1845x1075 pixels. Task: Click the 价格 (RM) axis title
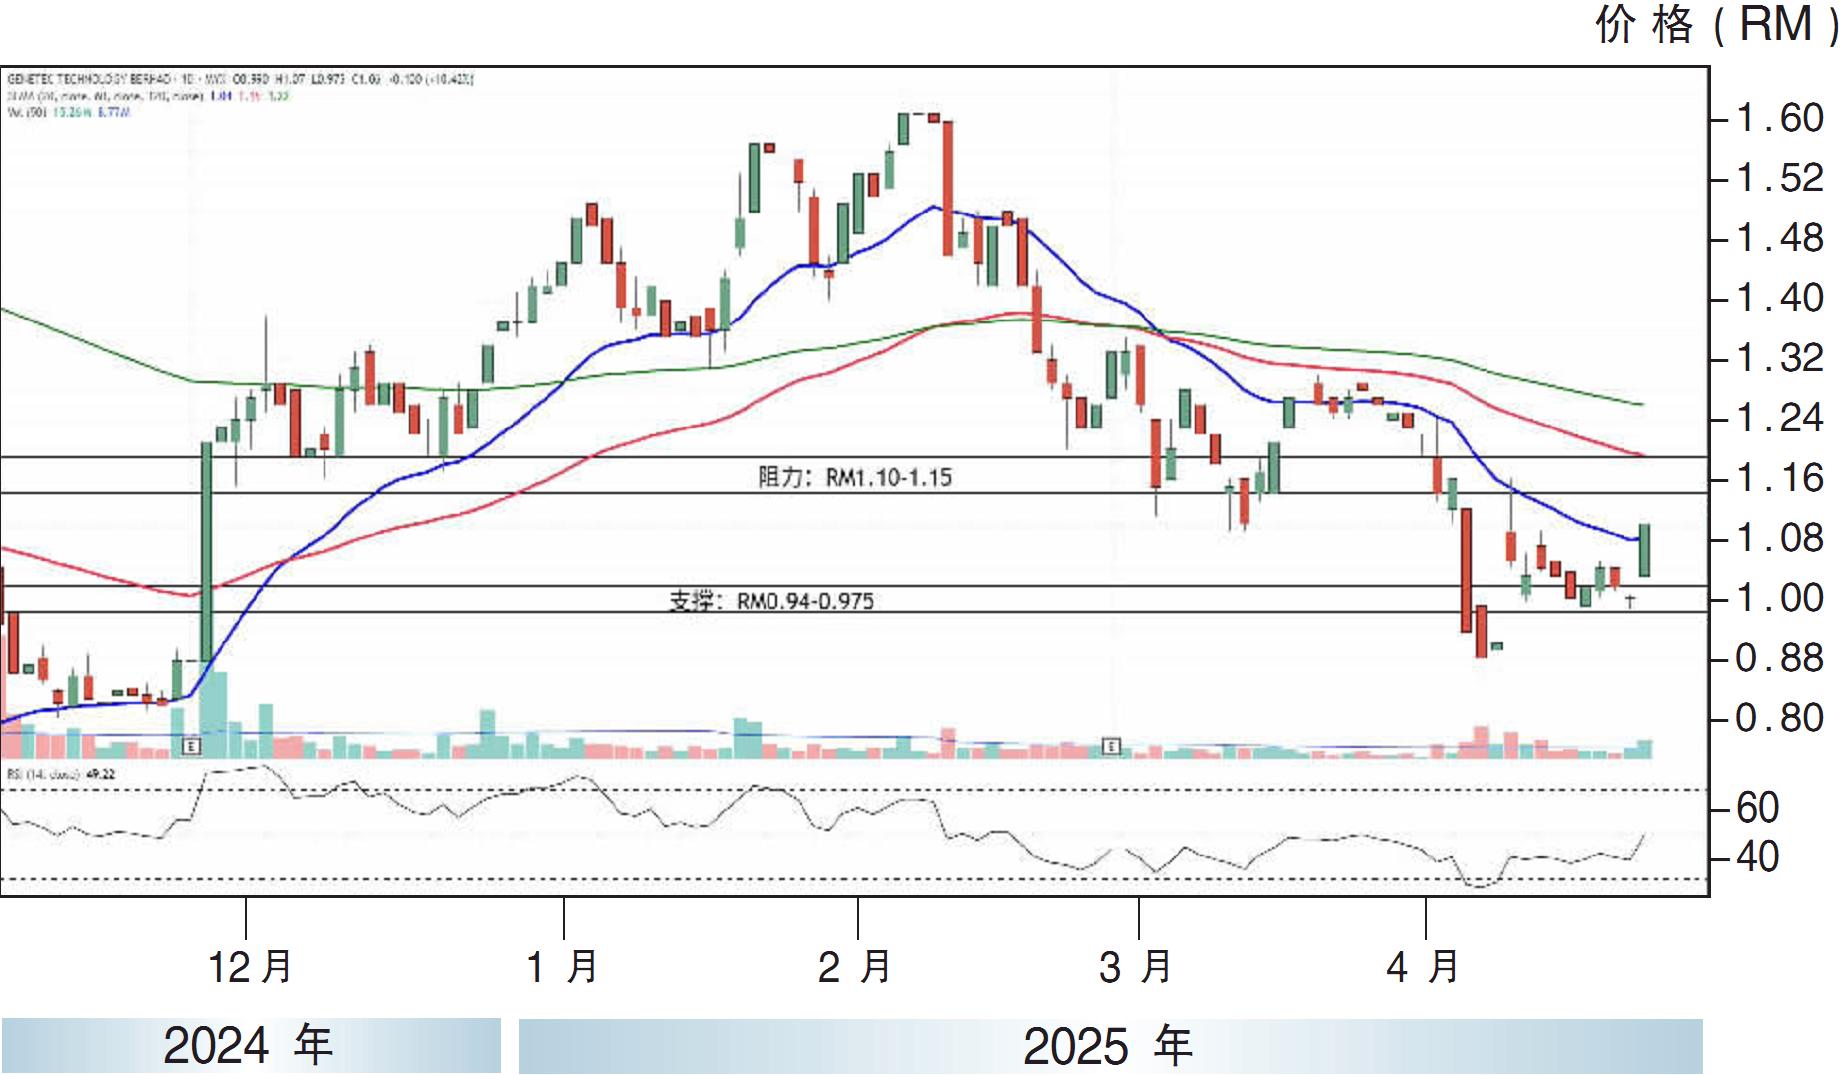pyautogui.click(x=1717, y=25)
